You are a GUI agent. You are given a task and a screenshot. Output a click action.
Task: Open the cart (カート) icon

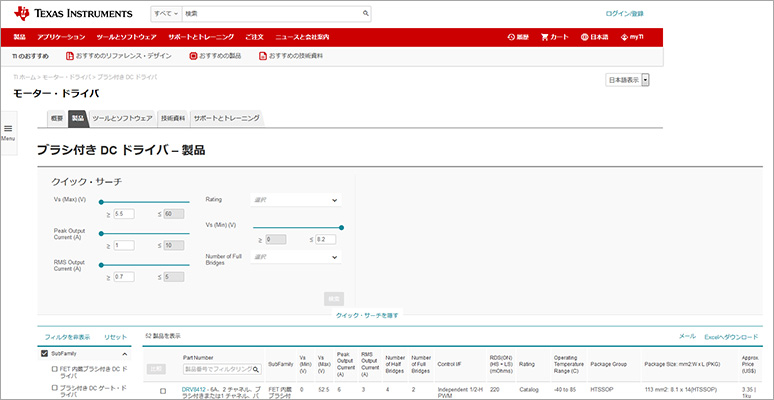coord(544,37)
